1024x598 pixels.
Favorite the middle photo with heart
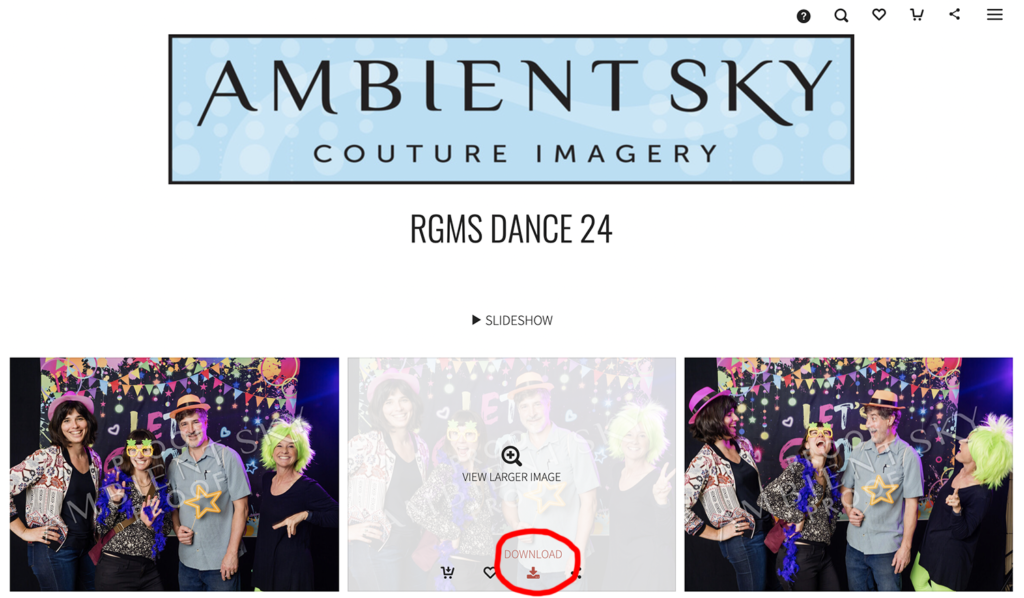point(490,573)
